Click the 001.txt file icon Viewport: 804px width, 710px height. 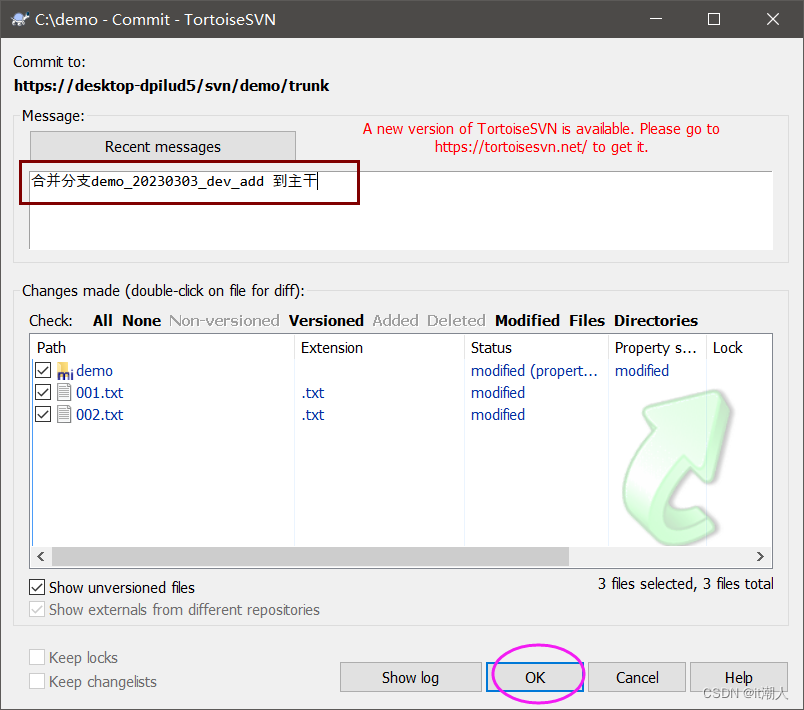tap(64, 393)
